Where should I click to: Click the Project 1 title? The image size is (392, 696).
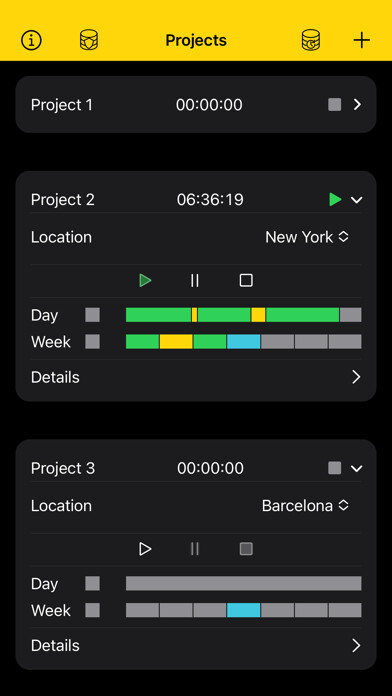click(62, 105)
